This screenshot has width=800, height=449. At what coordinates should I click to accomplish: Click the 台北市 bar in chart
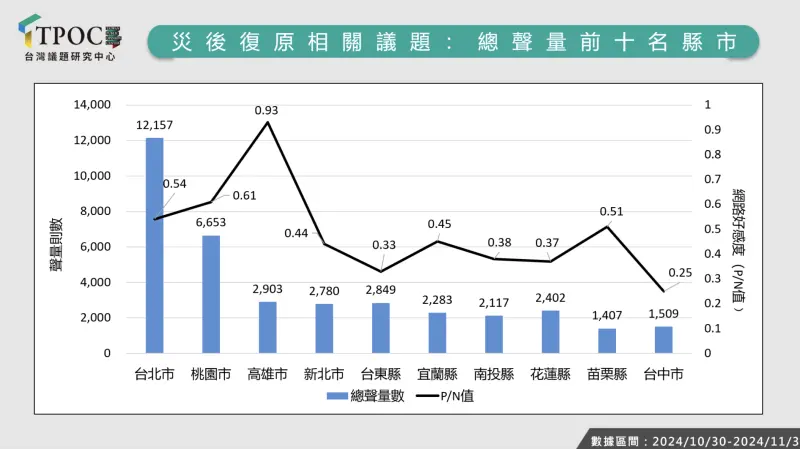click(155, 245)
